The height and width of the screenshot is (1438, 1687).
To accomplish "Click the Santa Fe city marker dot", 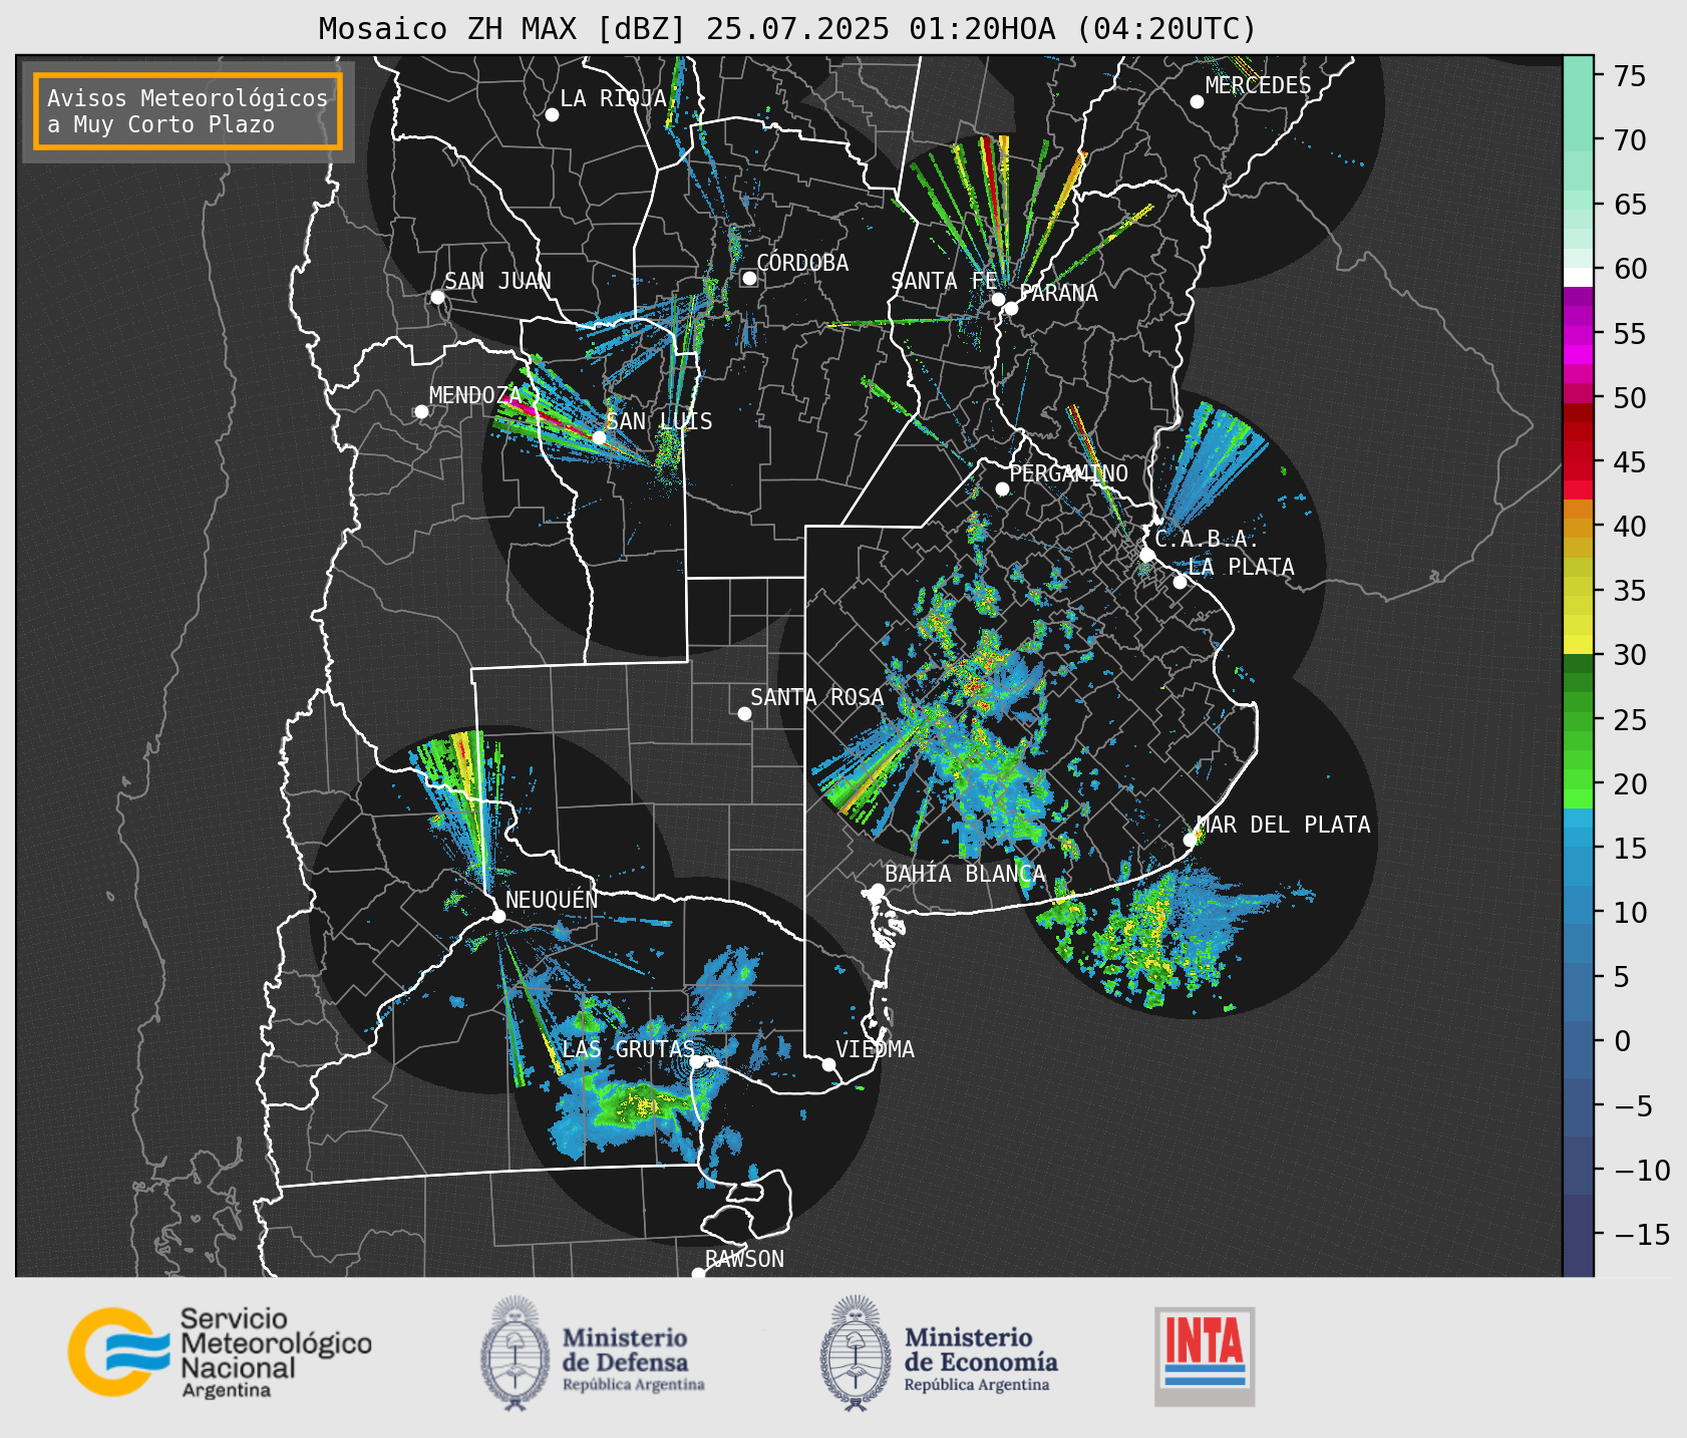I will 998,299.
